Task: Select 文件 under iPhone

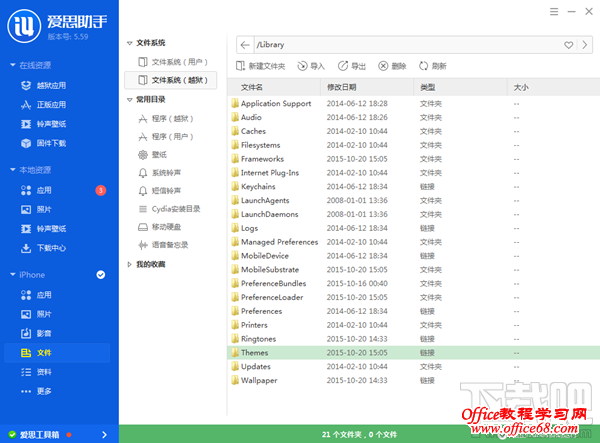Action: pyautogui.click(x=57, y=353)
